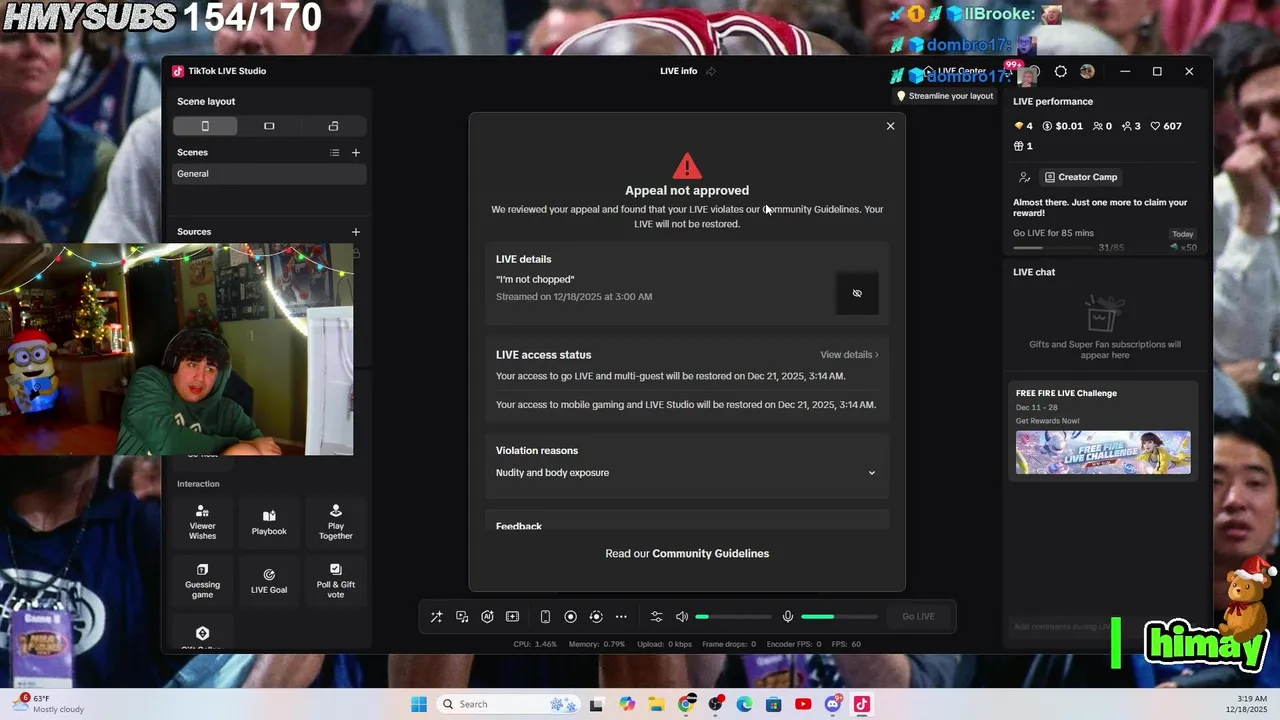
Task: Open the audio mixer settings sliders icon
Action: [656, 617]
